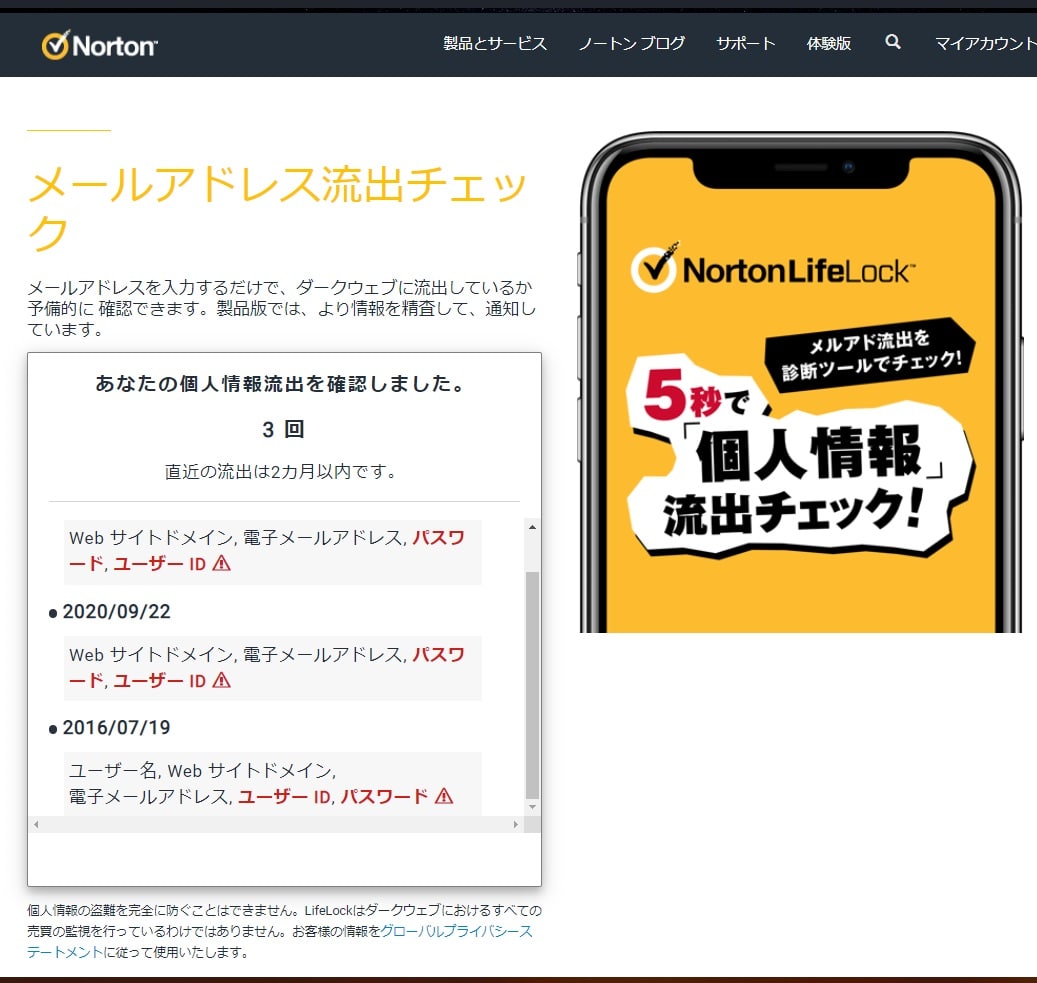Click the Norton logo in header

pos(99,45)
